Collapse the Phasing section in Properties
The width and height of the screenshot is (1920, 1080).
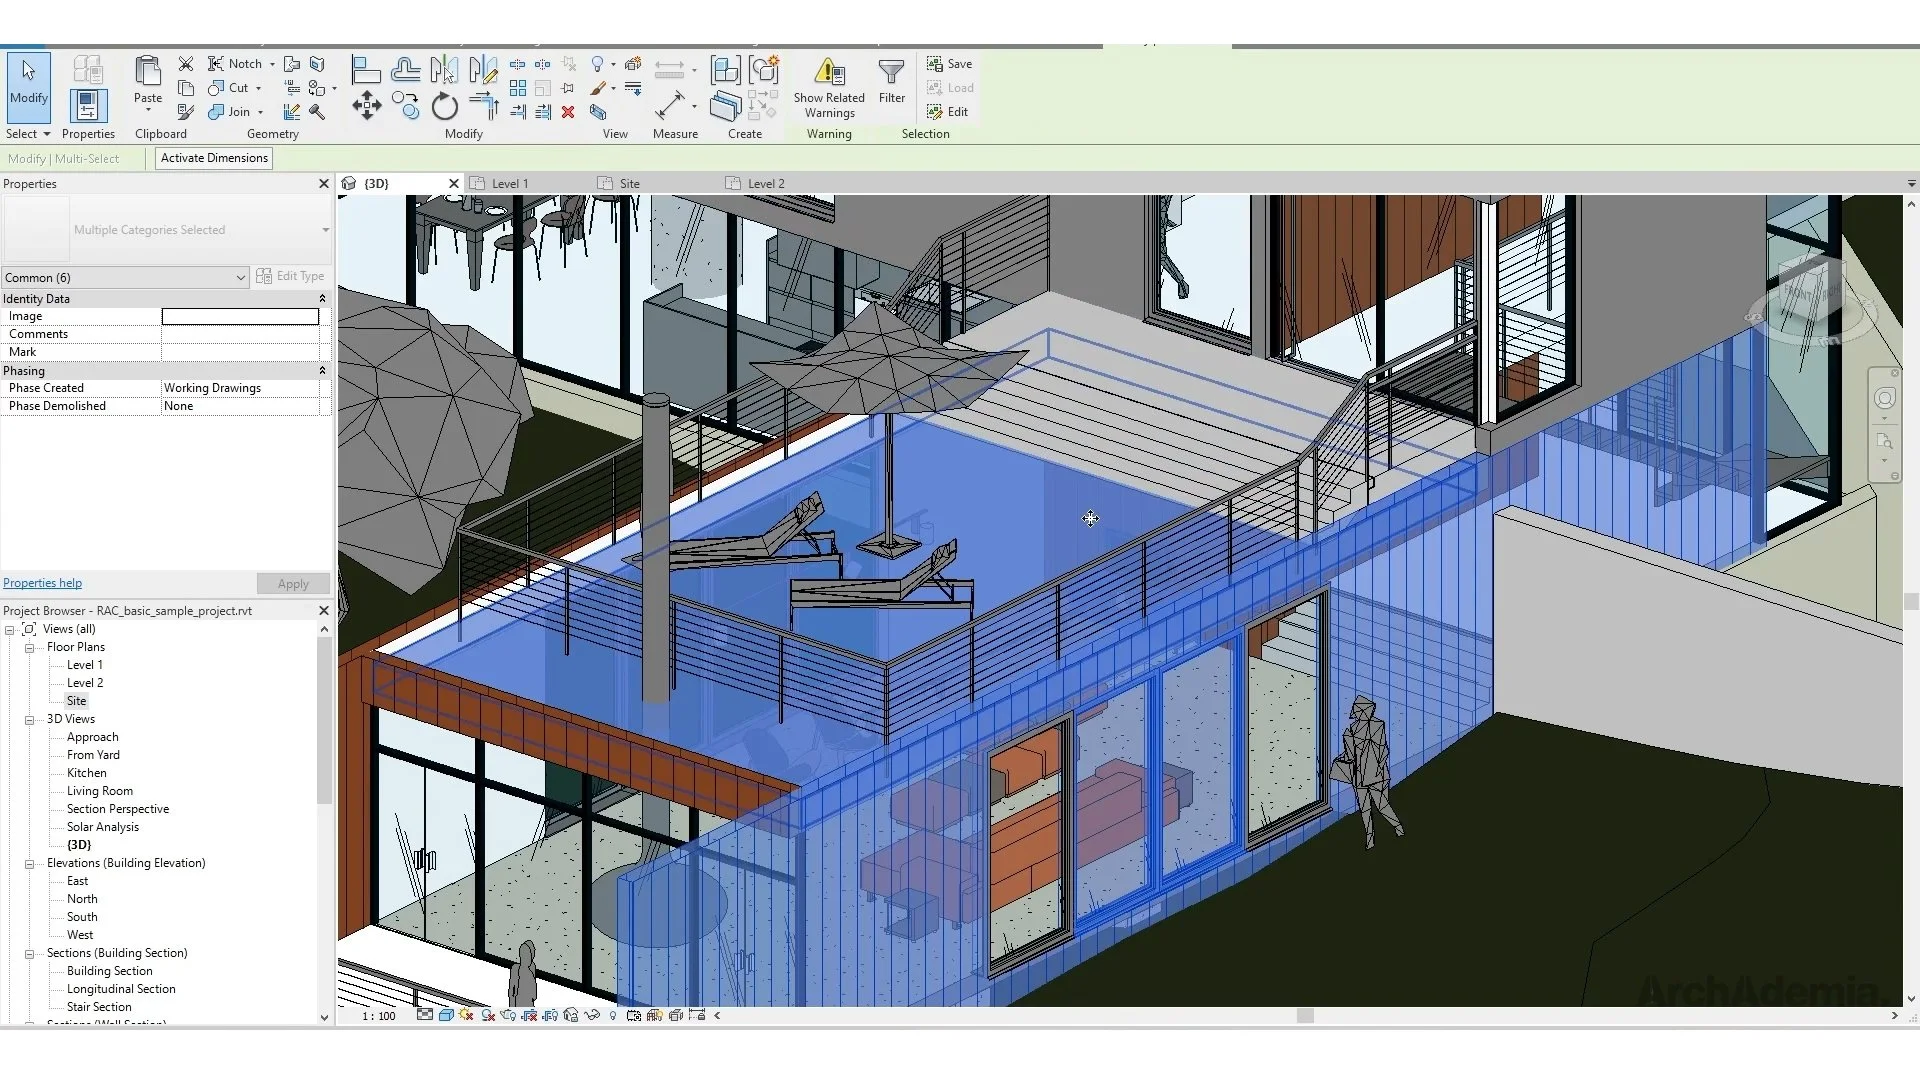(x=322, y=370)
